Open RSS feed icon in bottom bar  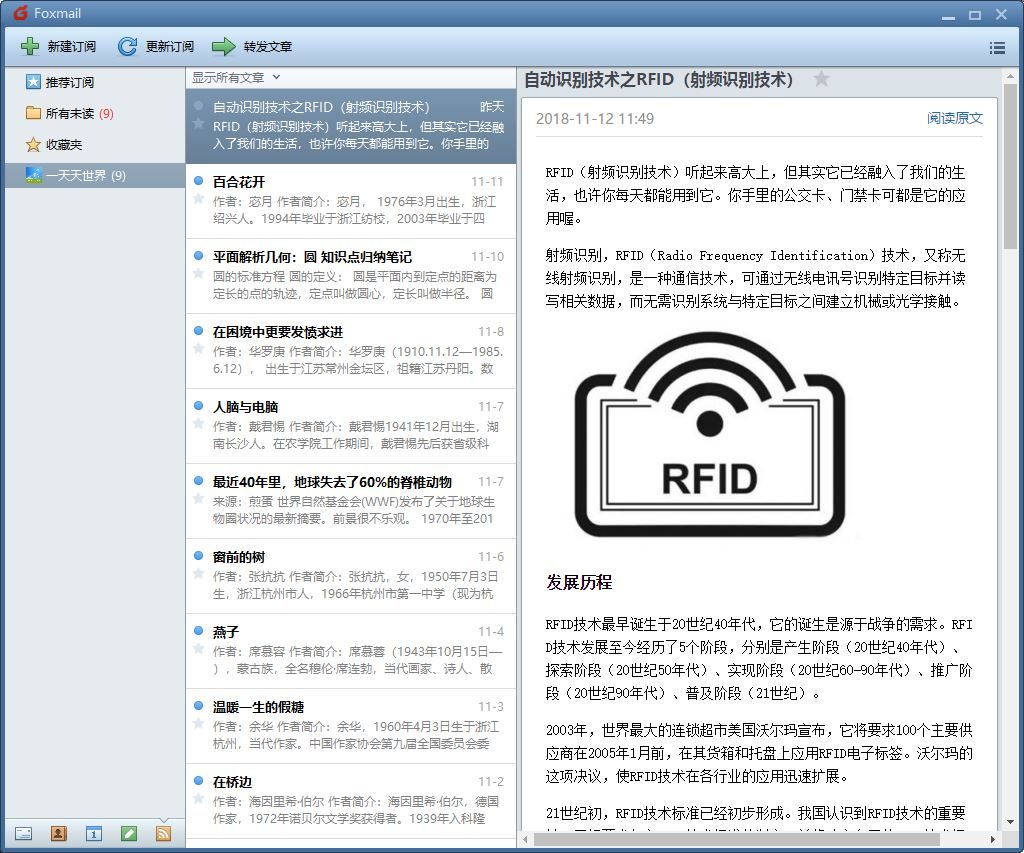[x=163, y=833]
